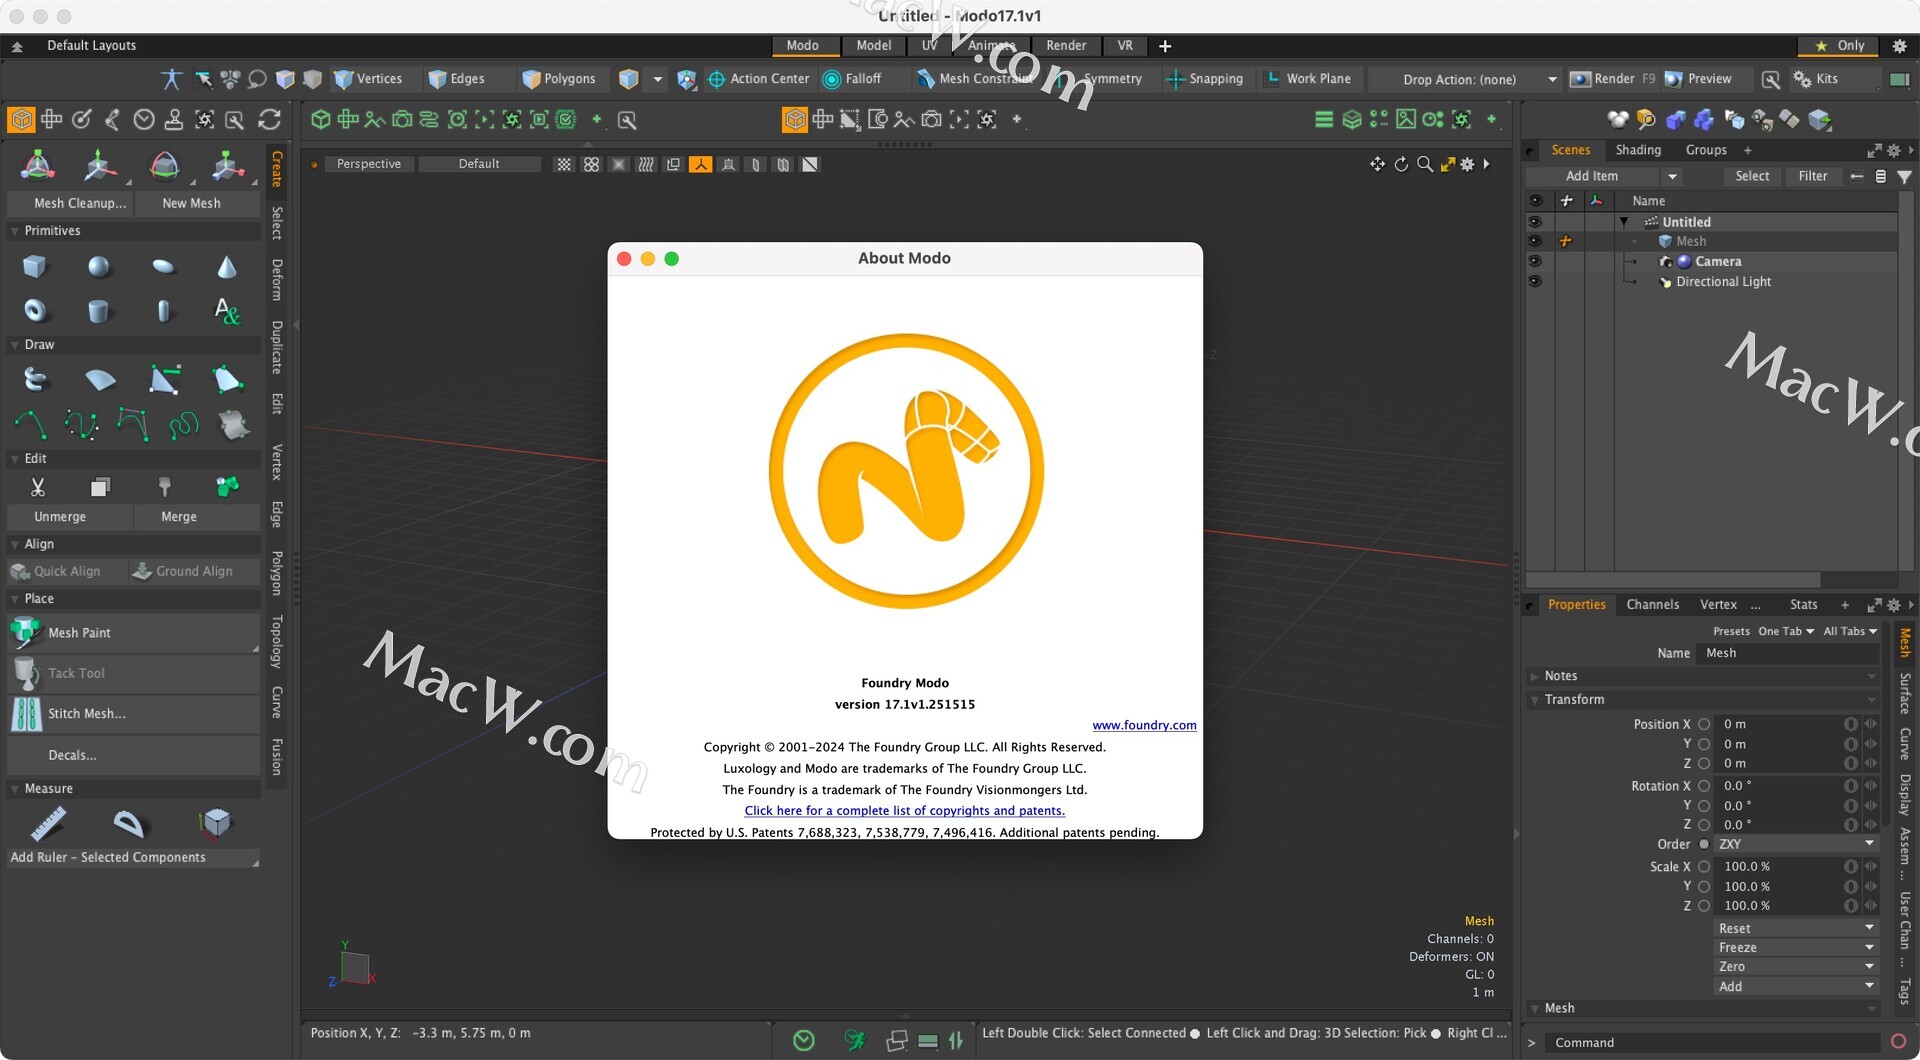1920x1060 pixels.
Task: Select the Ellipsoid primitive tool
Action: pyautogui.click(x=163, y=267)
